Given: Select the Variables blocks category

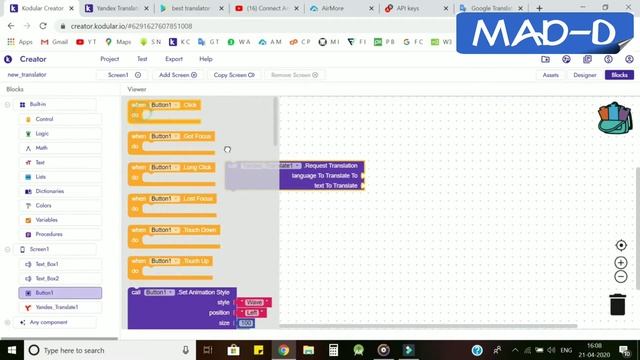Looking at the screenshot, I should coord(60,220).
